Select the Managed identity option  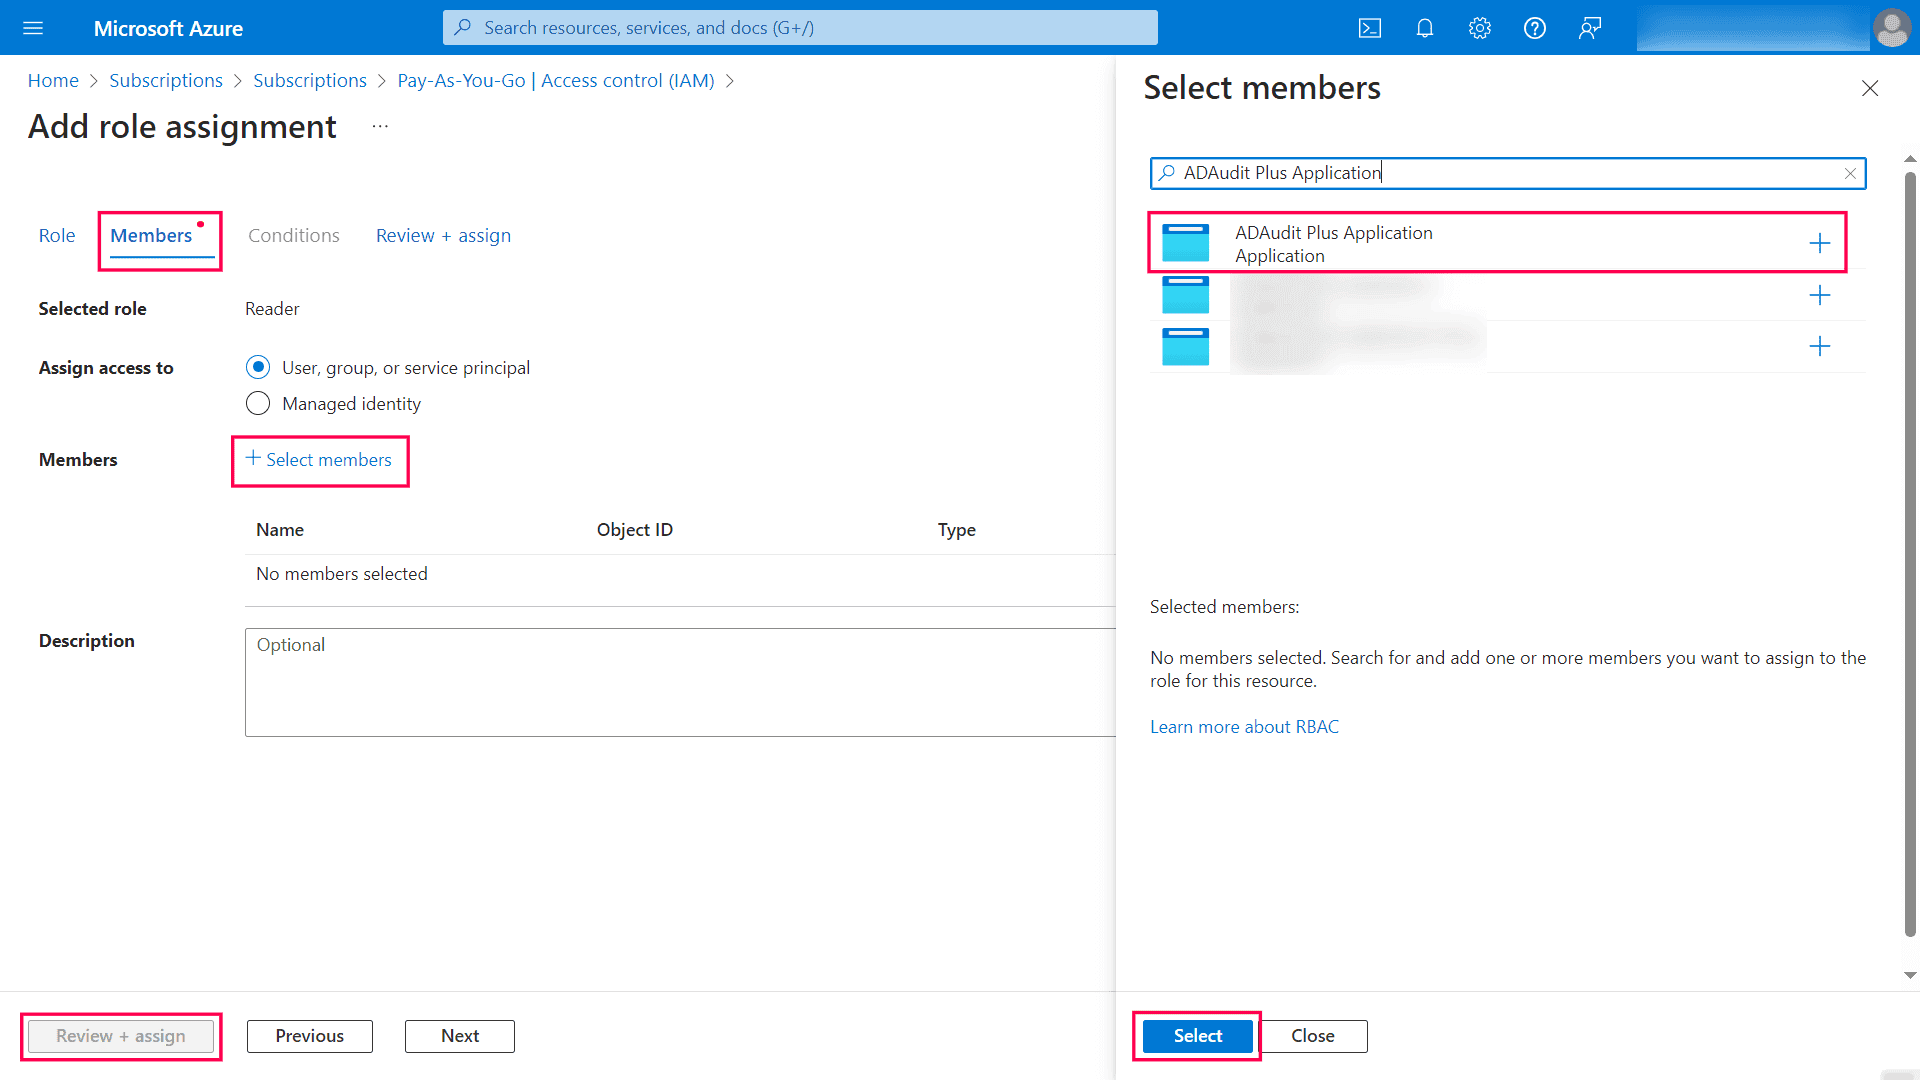pos(258,403)
